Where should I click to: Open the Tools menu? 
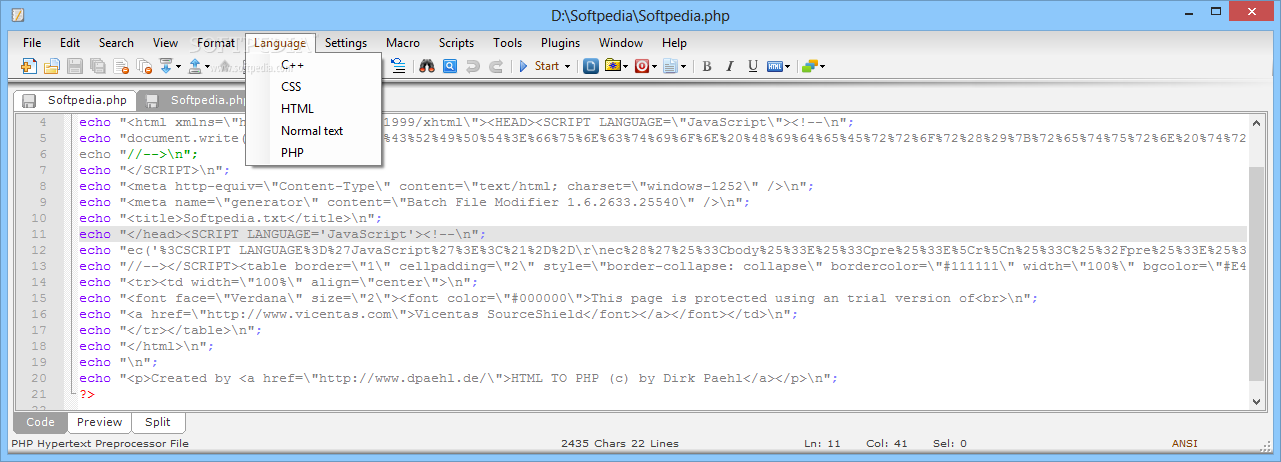point(508,43)
